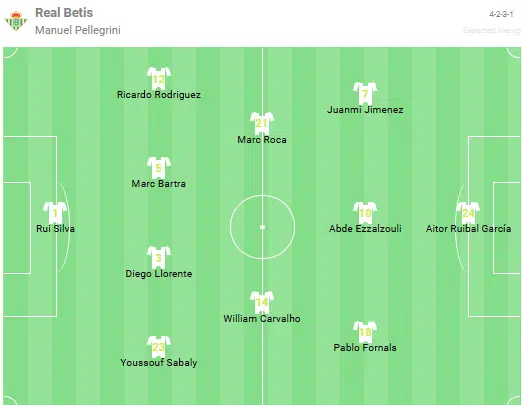Screen dimensions: 522x405
Task: Select Ricardo Rodriguez's number 12 shirt
Action: (159, 78)
